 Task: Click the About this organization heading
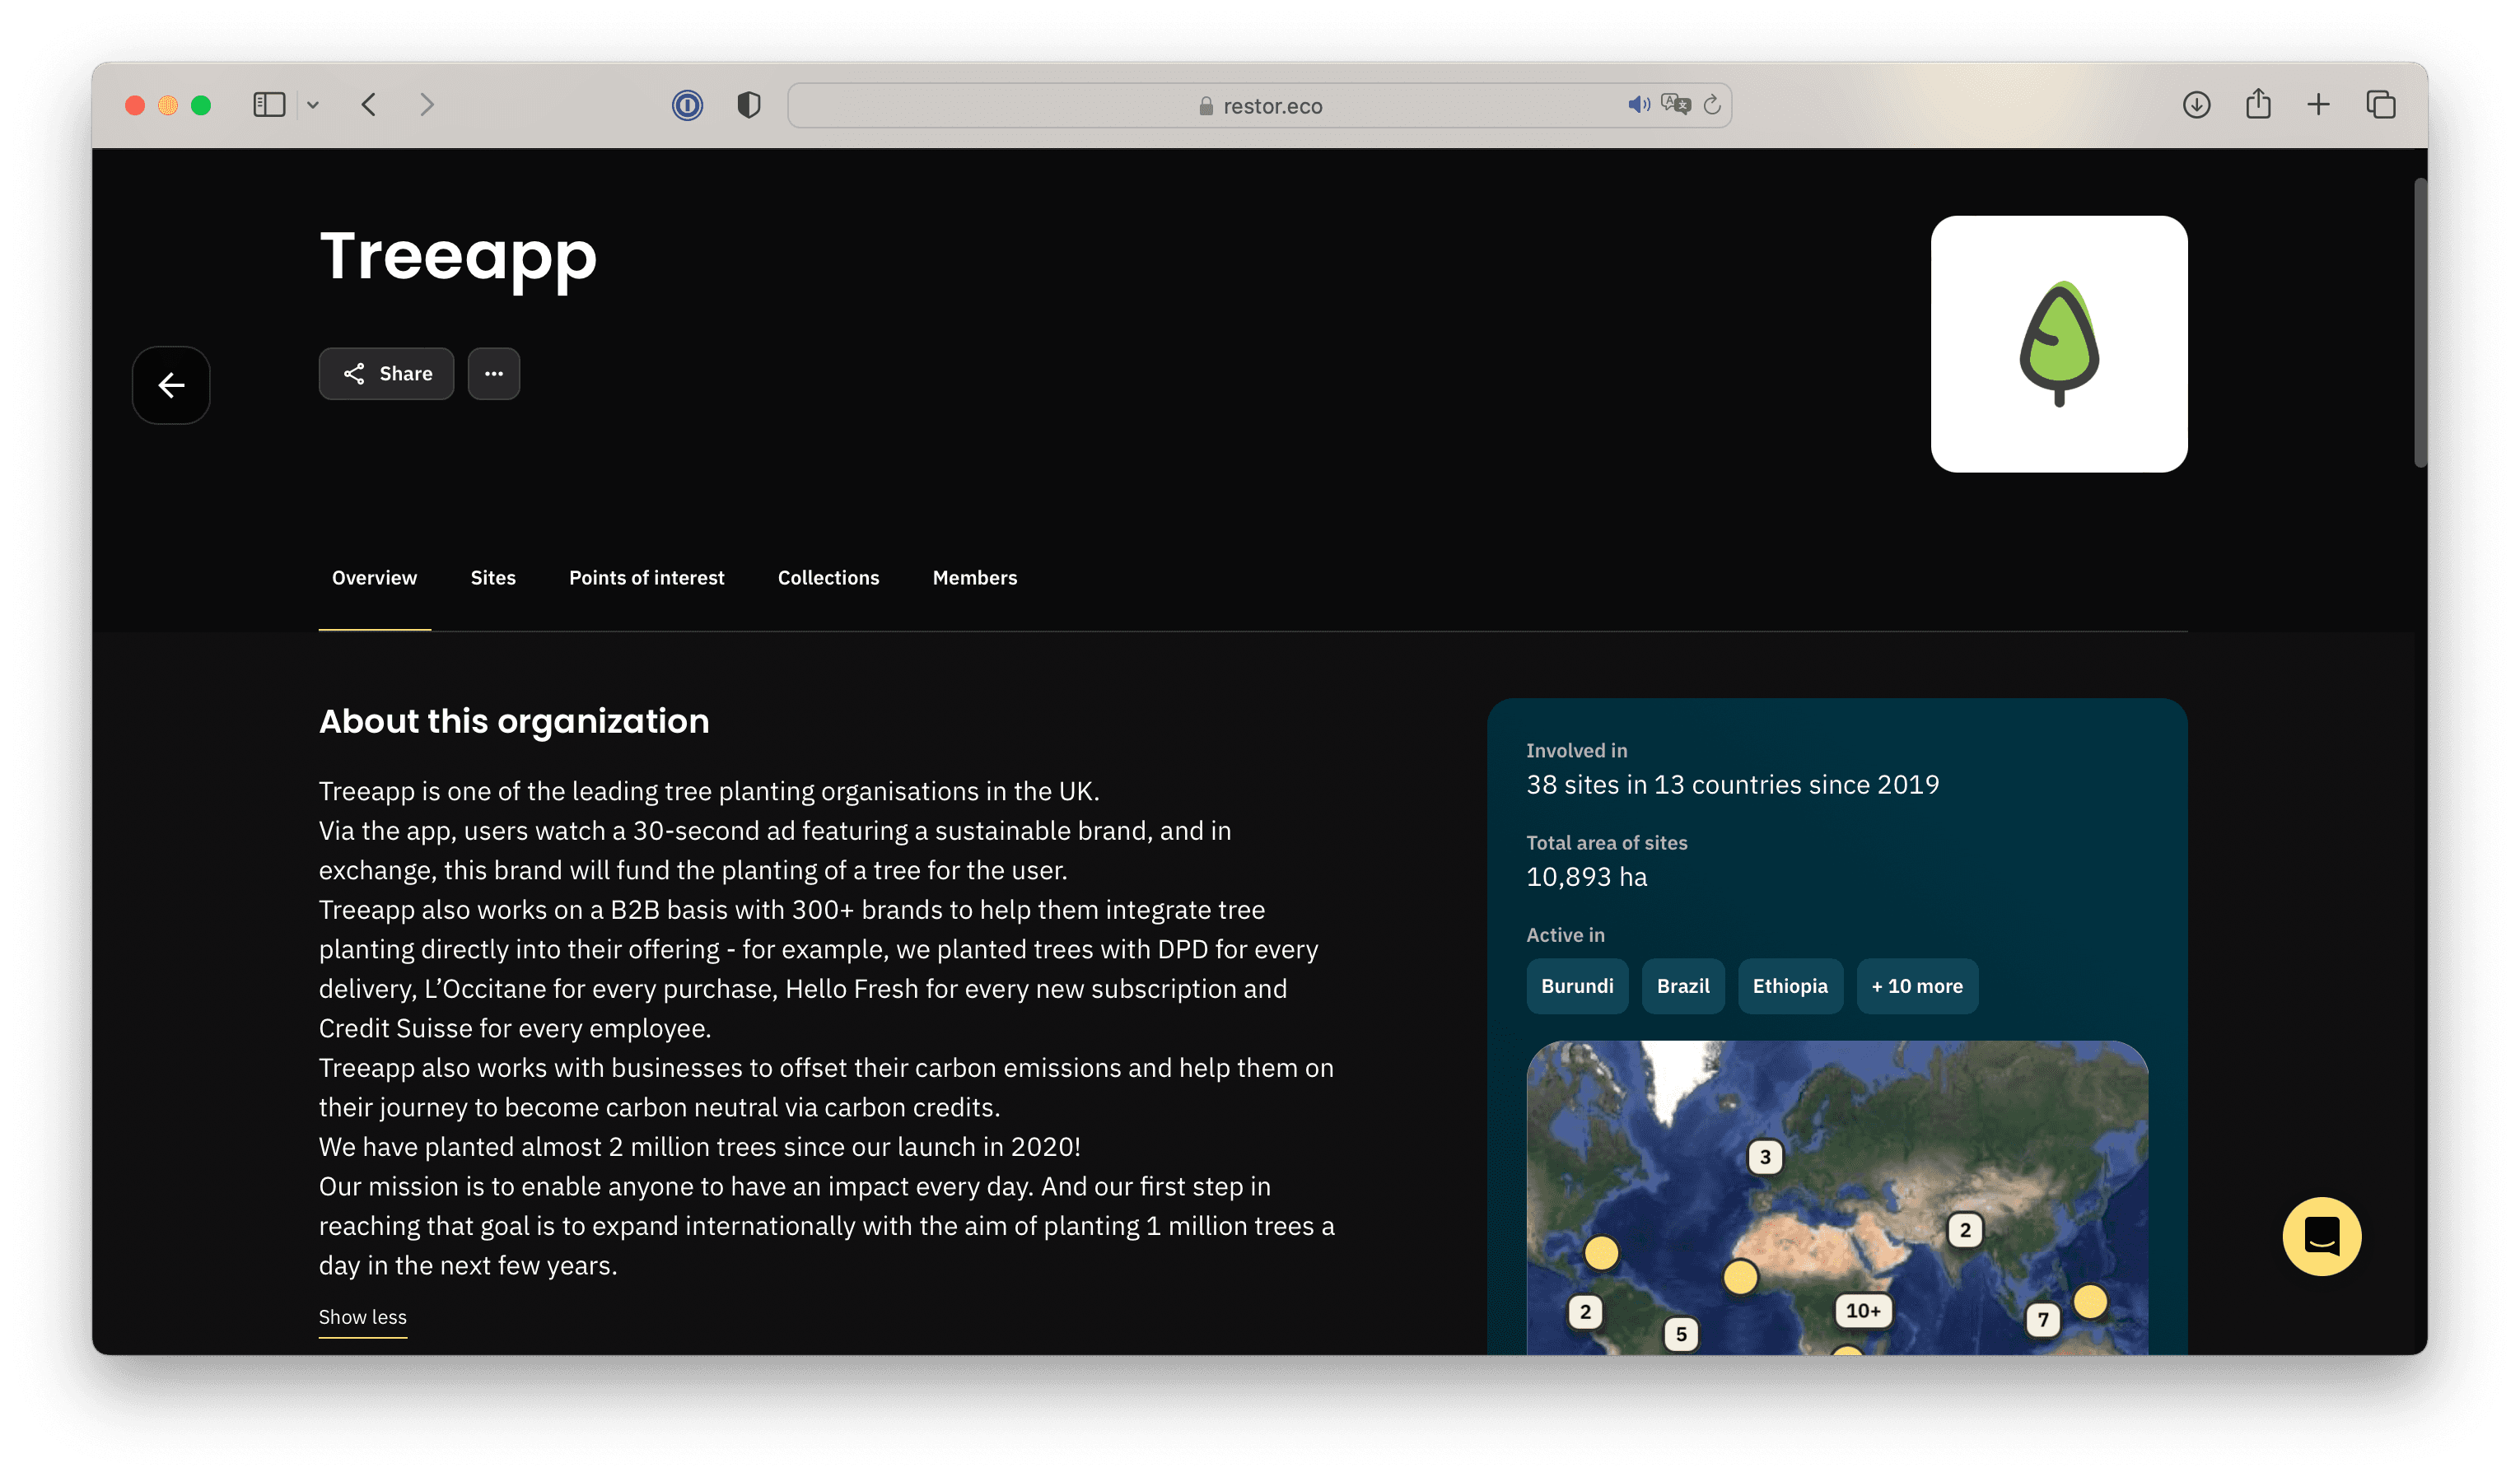514,721
